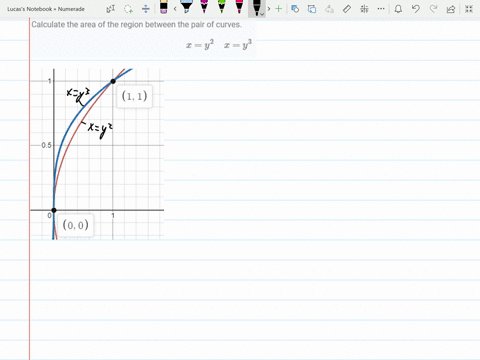
Task: Select the green pen
Action: (222, 7)
